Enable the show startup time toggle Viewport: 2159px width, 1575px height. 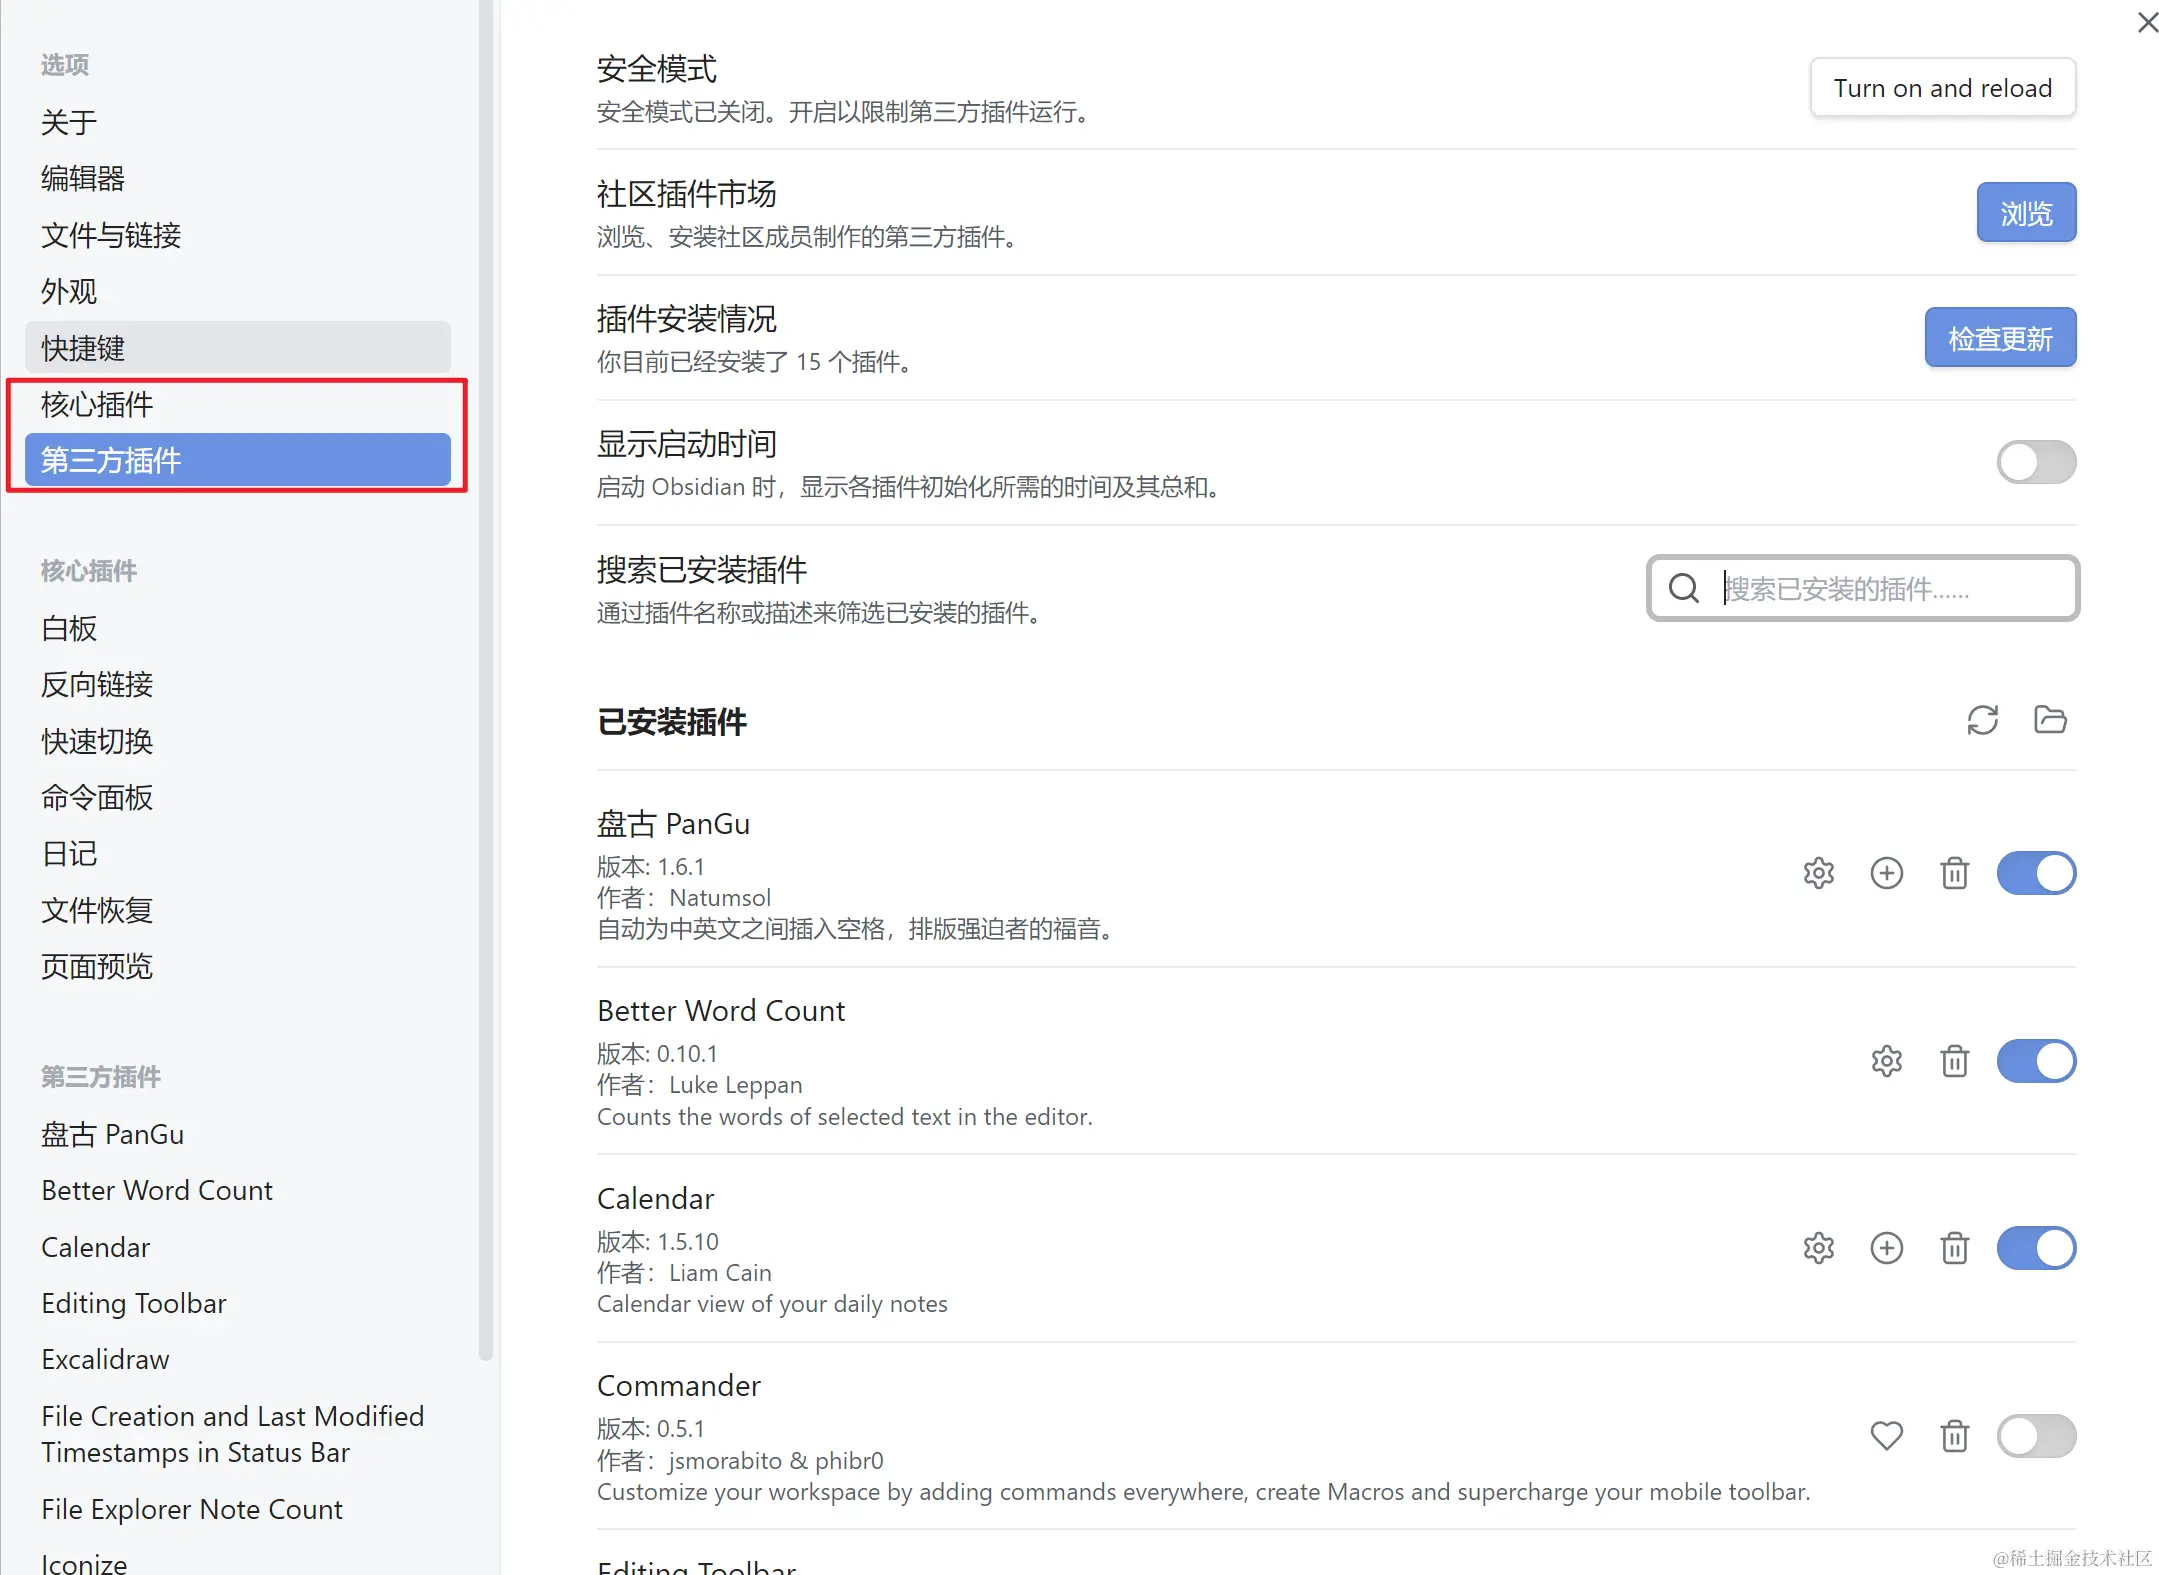click(2036, 462)
